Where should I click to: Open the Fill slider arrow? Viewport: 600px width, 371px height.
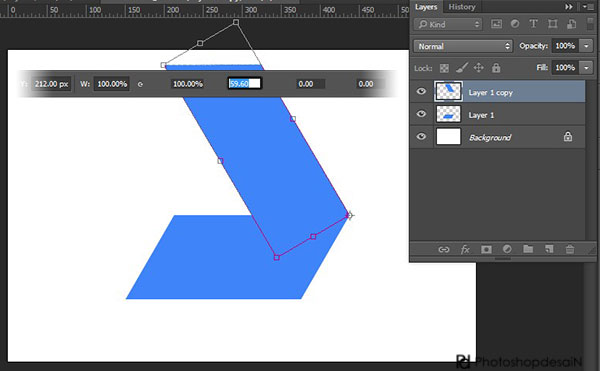click(x=586, y=68)
